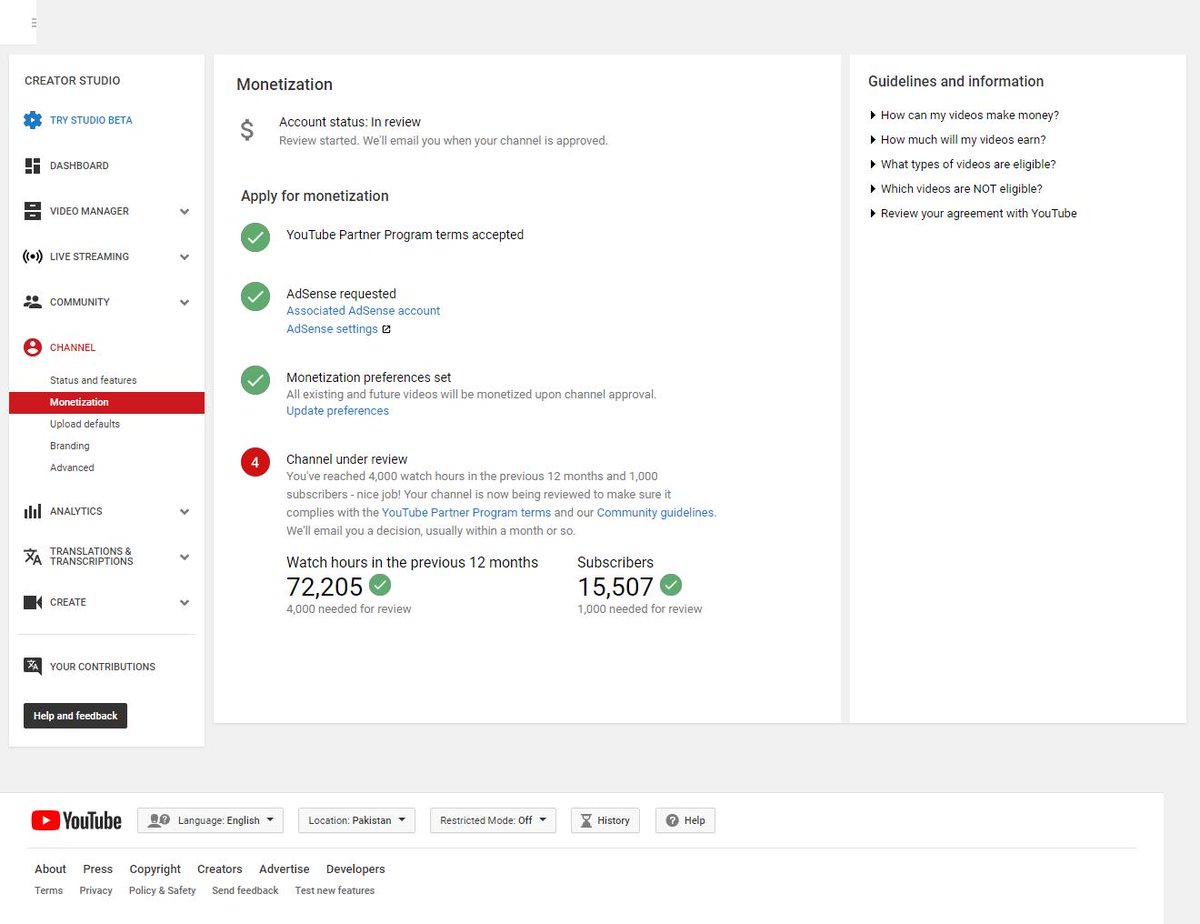Open the Policy & Safety footer link
The width and height of the screenshot is (1200, 924).
(x=162, y=890)
